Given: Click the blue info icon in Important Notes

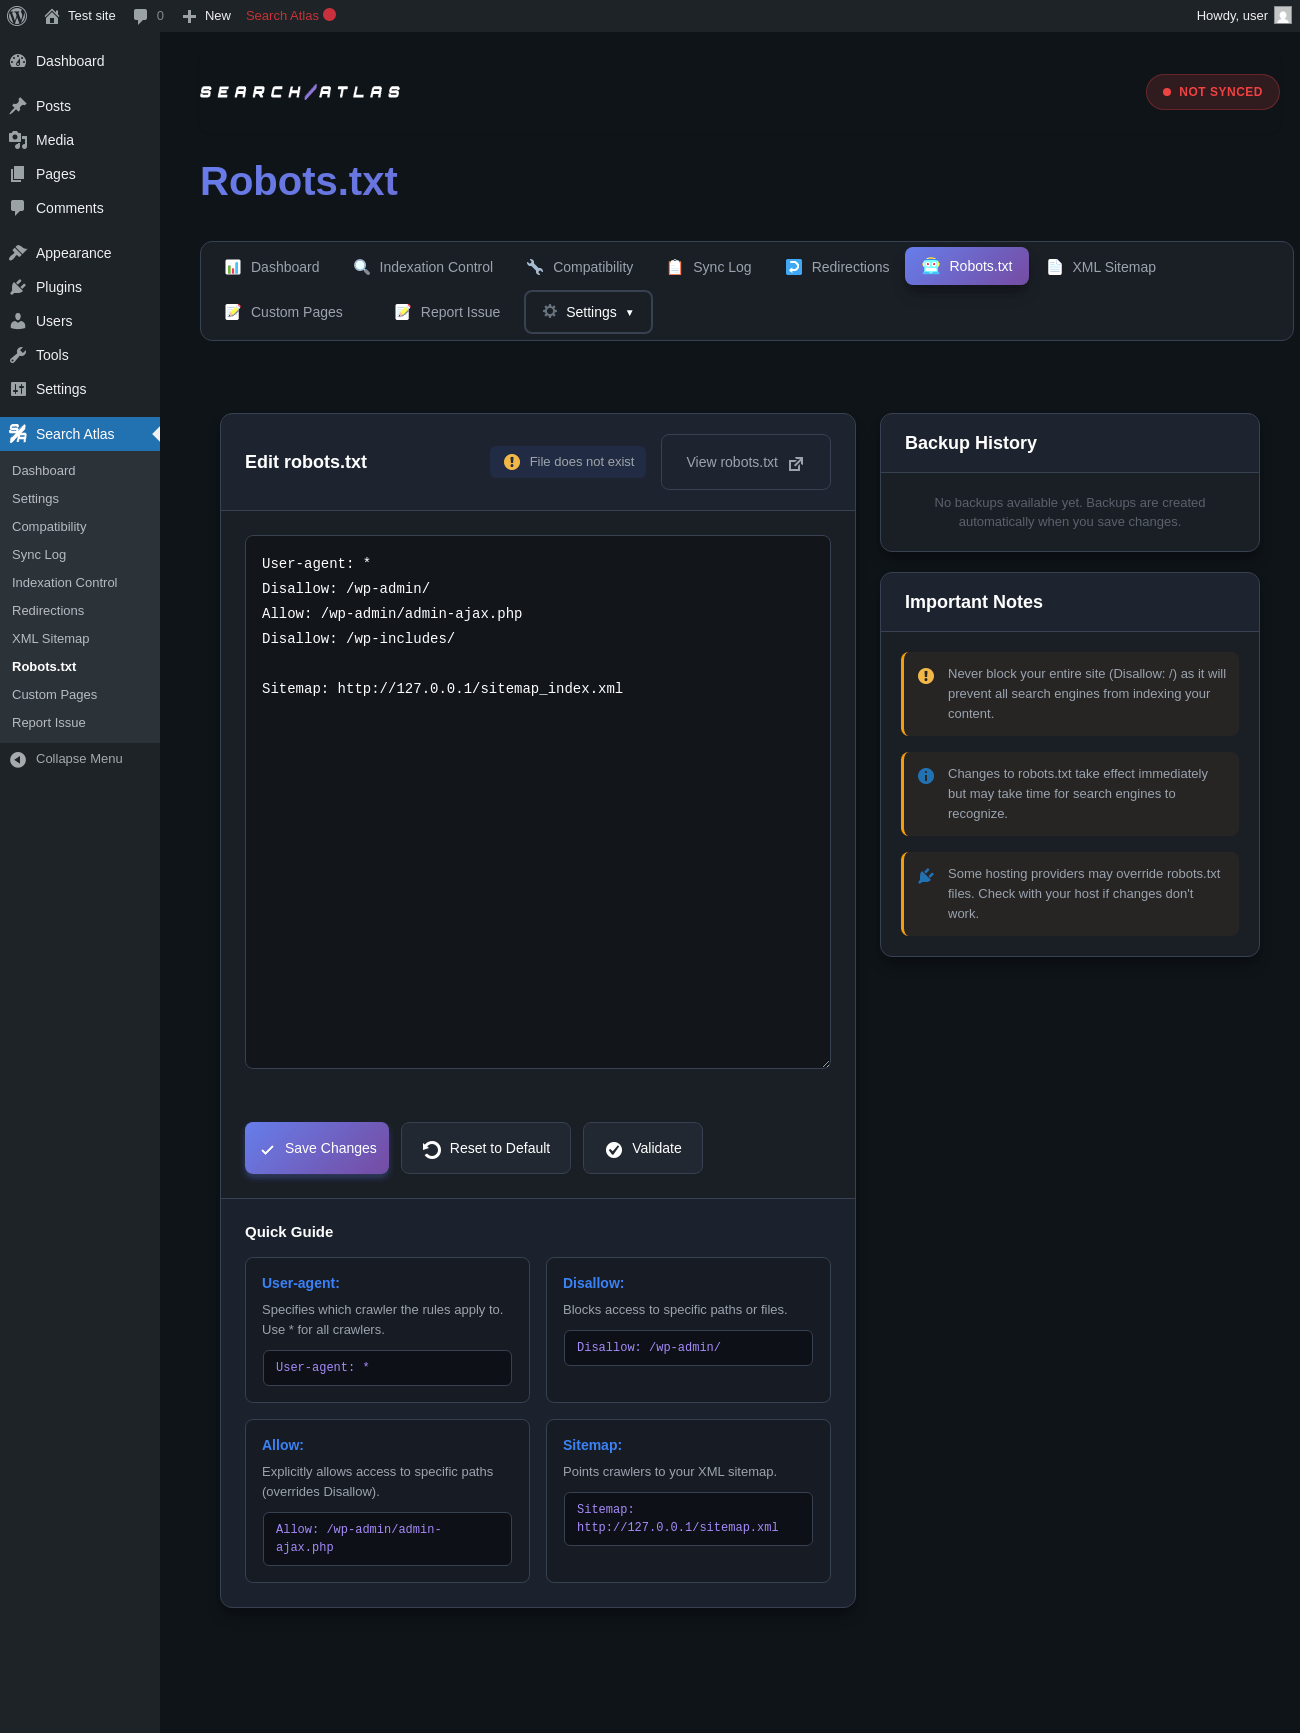Looking at the screenshot, I should pos(926,776).
